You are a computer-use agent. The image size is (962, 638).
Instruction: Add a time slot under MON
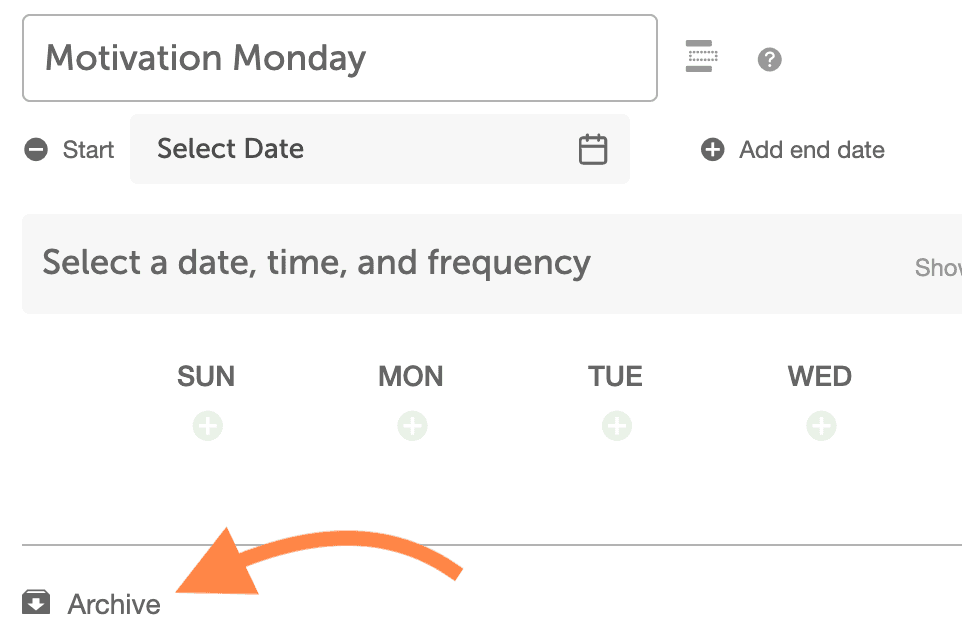[x=412, y=426]
